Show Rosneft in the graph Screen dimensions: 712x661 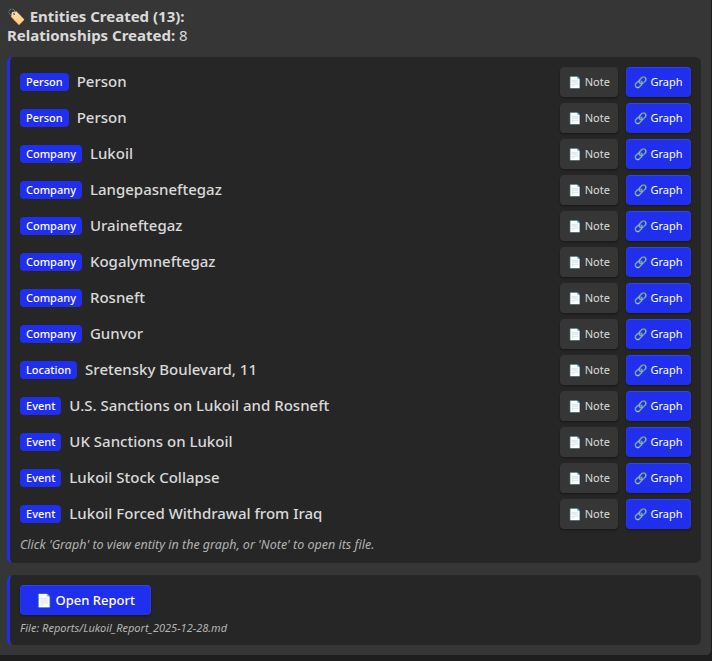point(658,298)
